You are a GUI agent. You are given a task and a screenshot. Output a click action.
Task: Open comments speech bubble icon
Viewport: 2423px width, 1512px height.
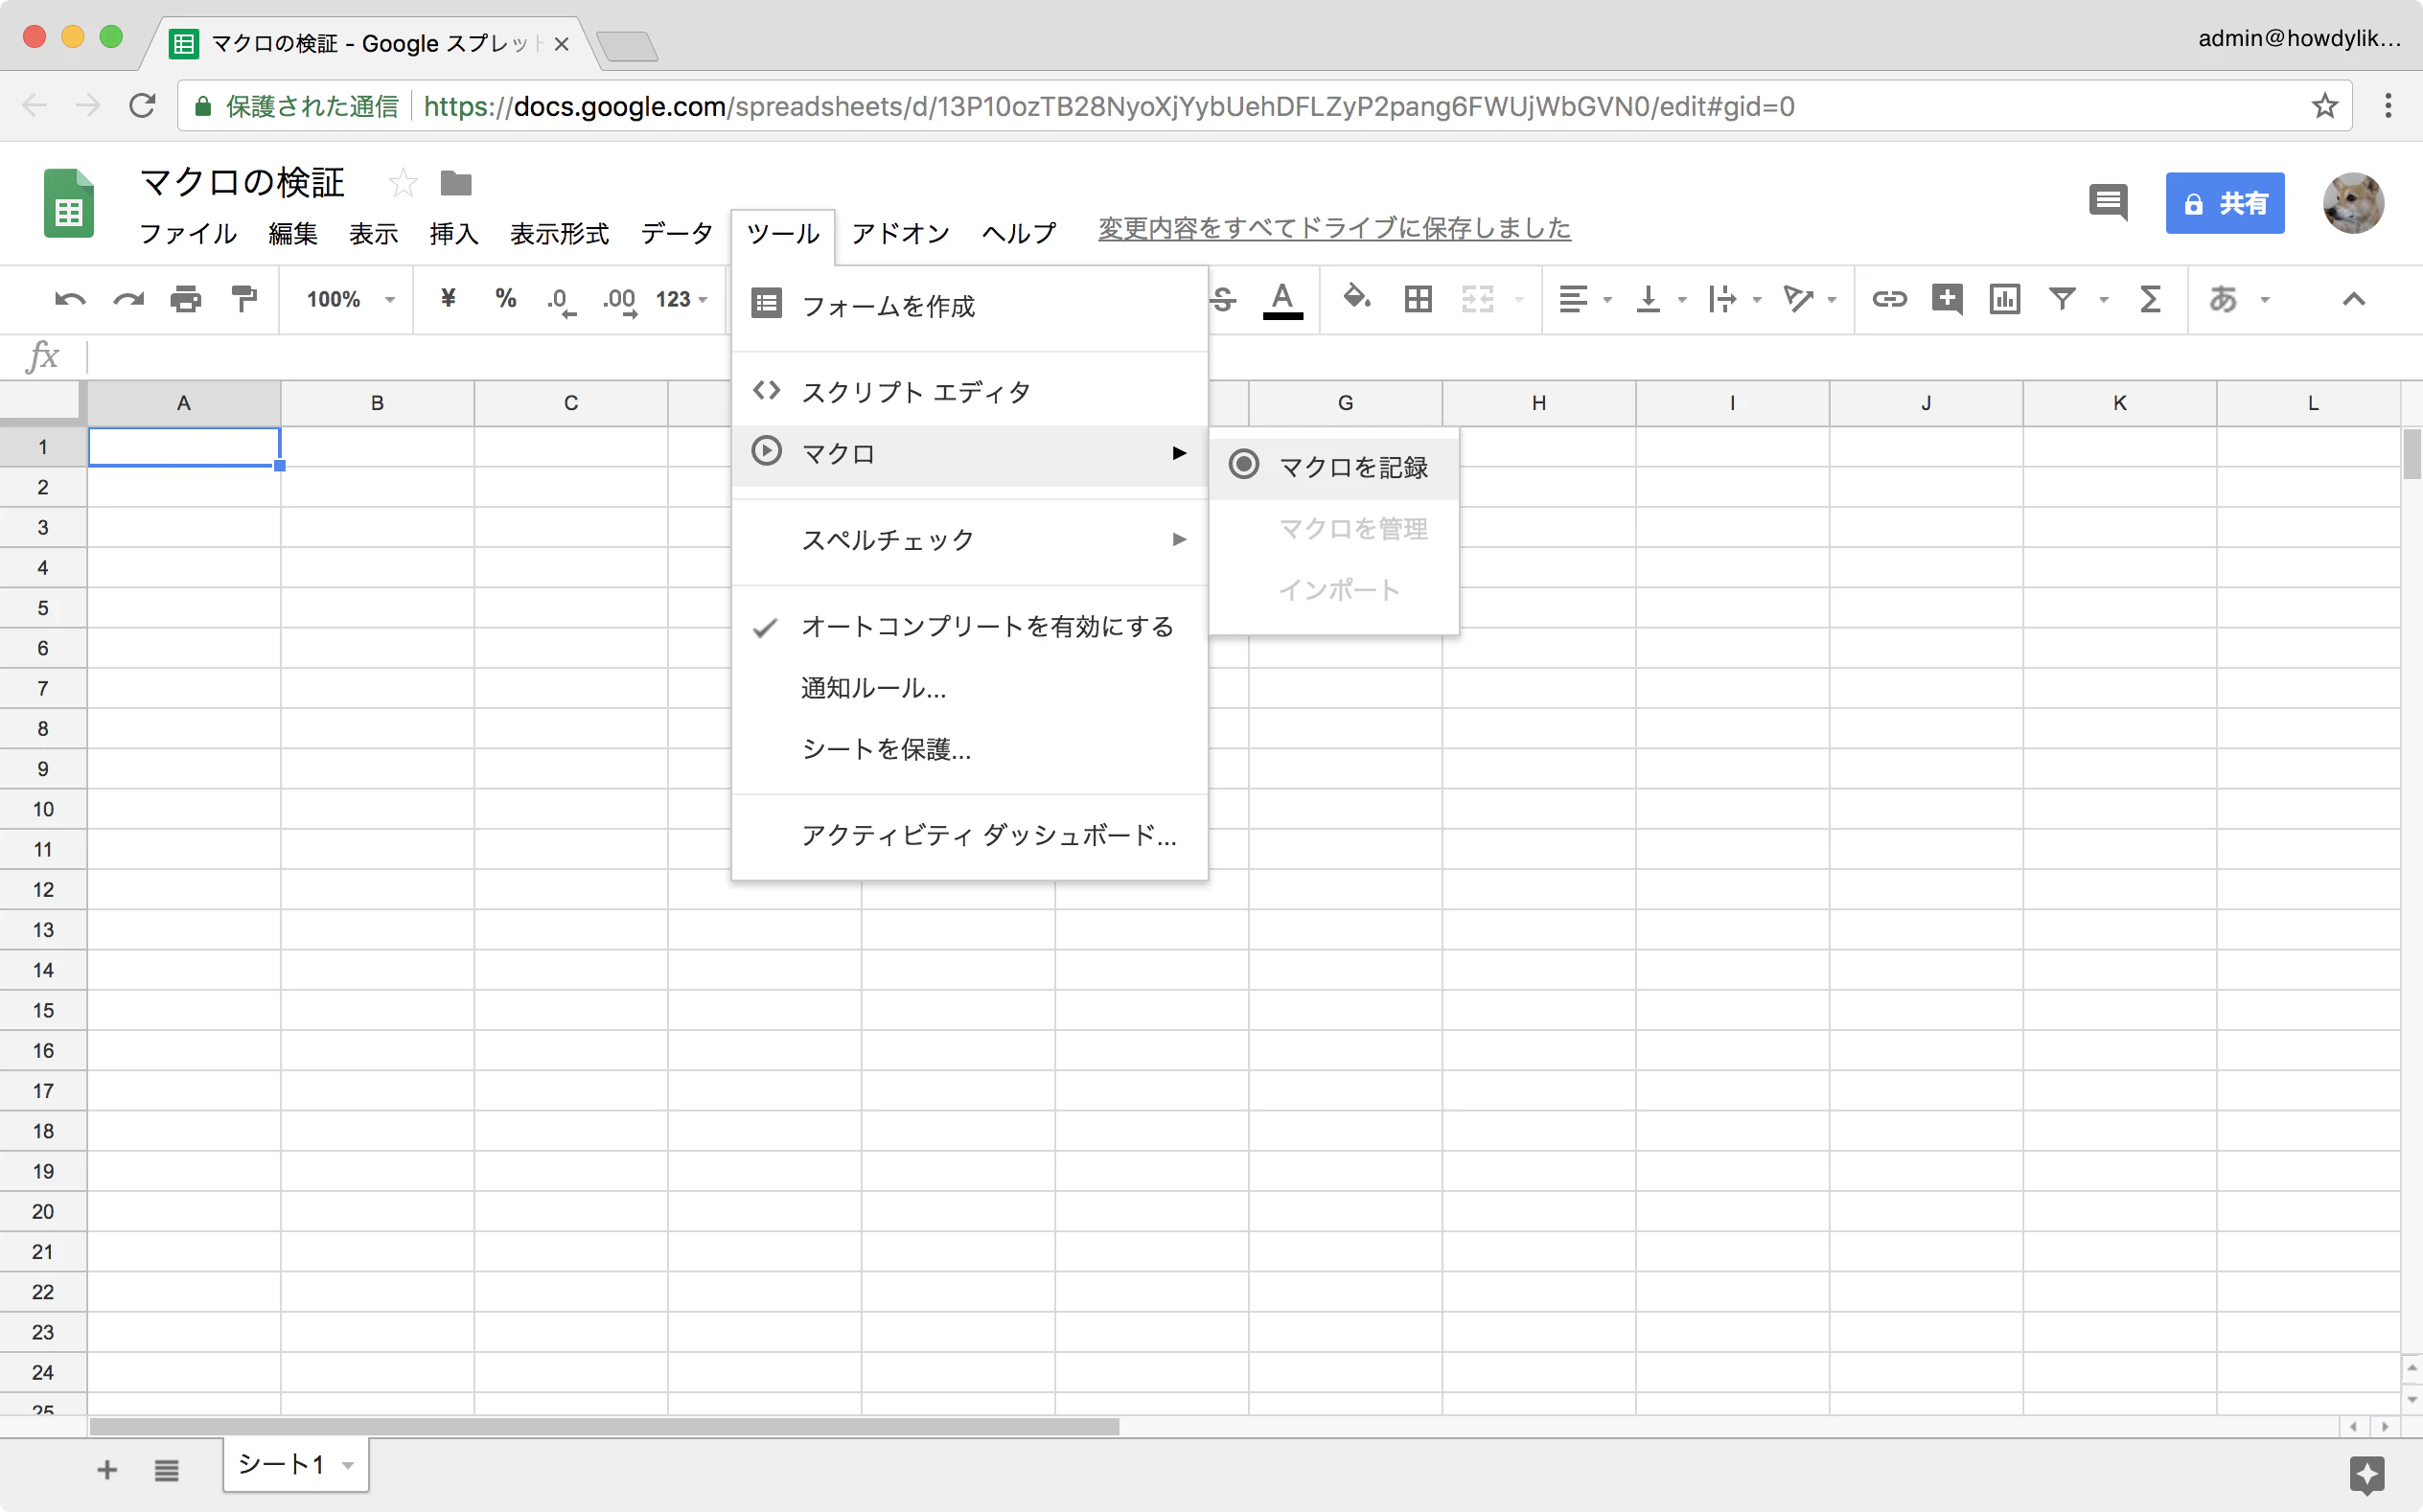pyautogui.click(x=2108, y=203)
